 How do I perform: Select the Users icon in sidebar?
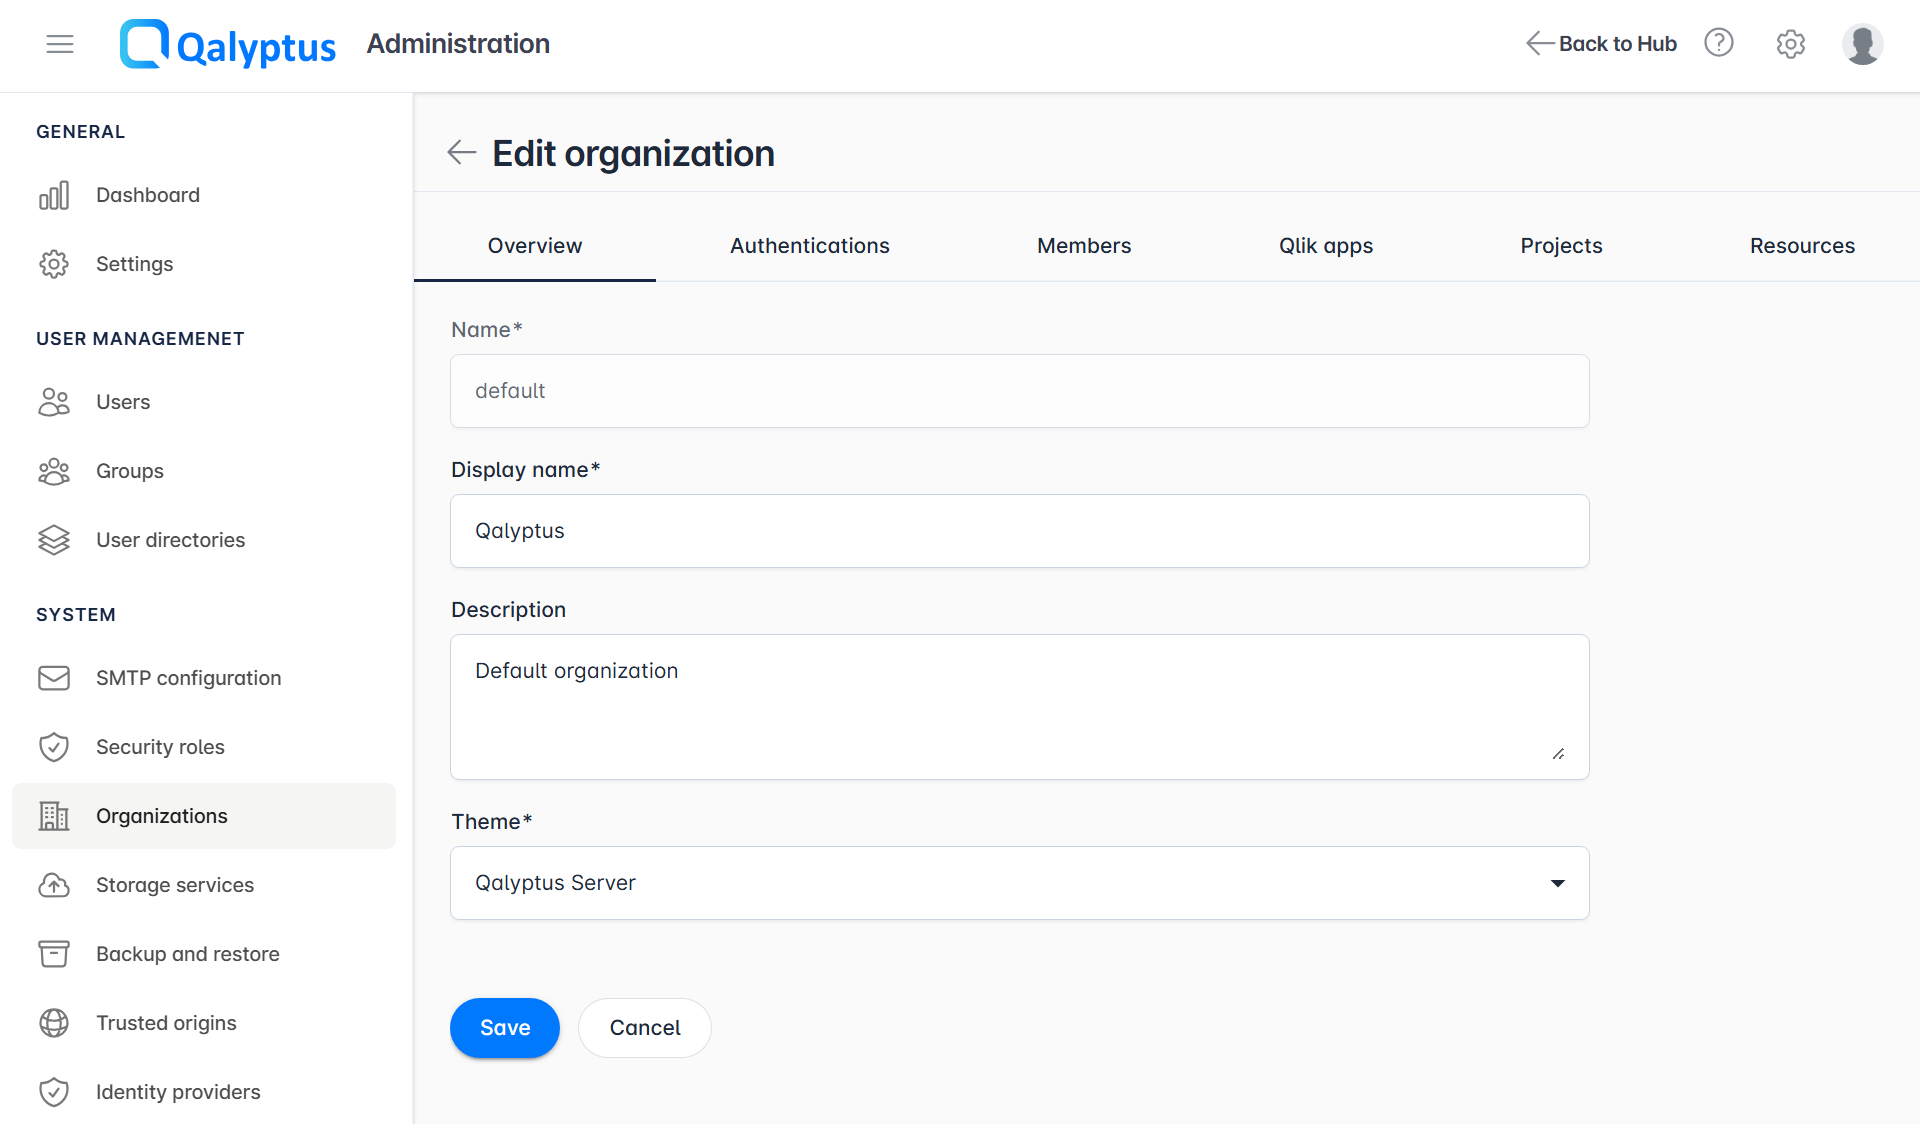tap(55, 402)
